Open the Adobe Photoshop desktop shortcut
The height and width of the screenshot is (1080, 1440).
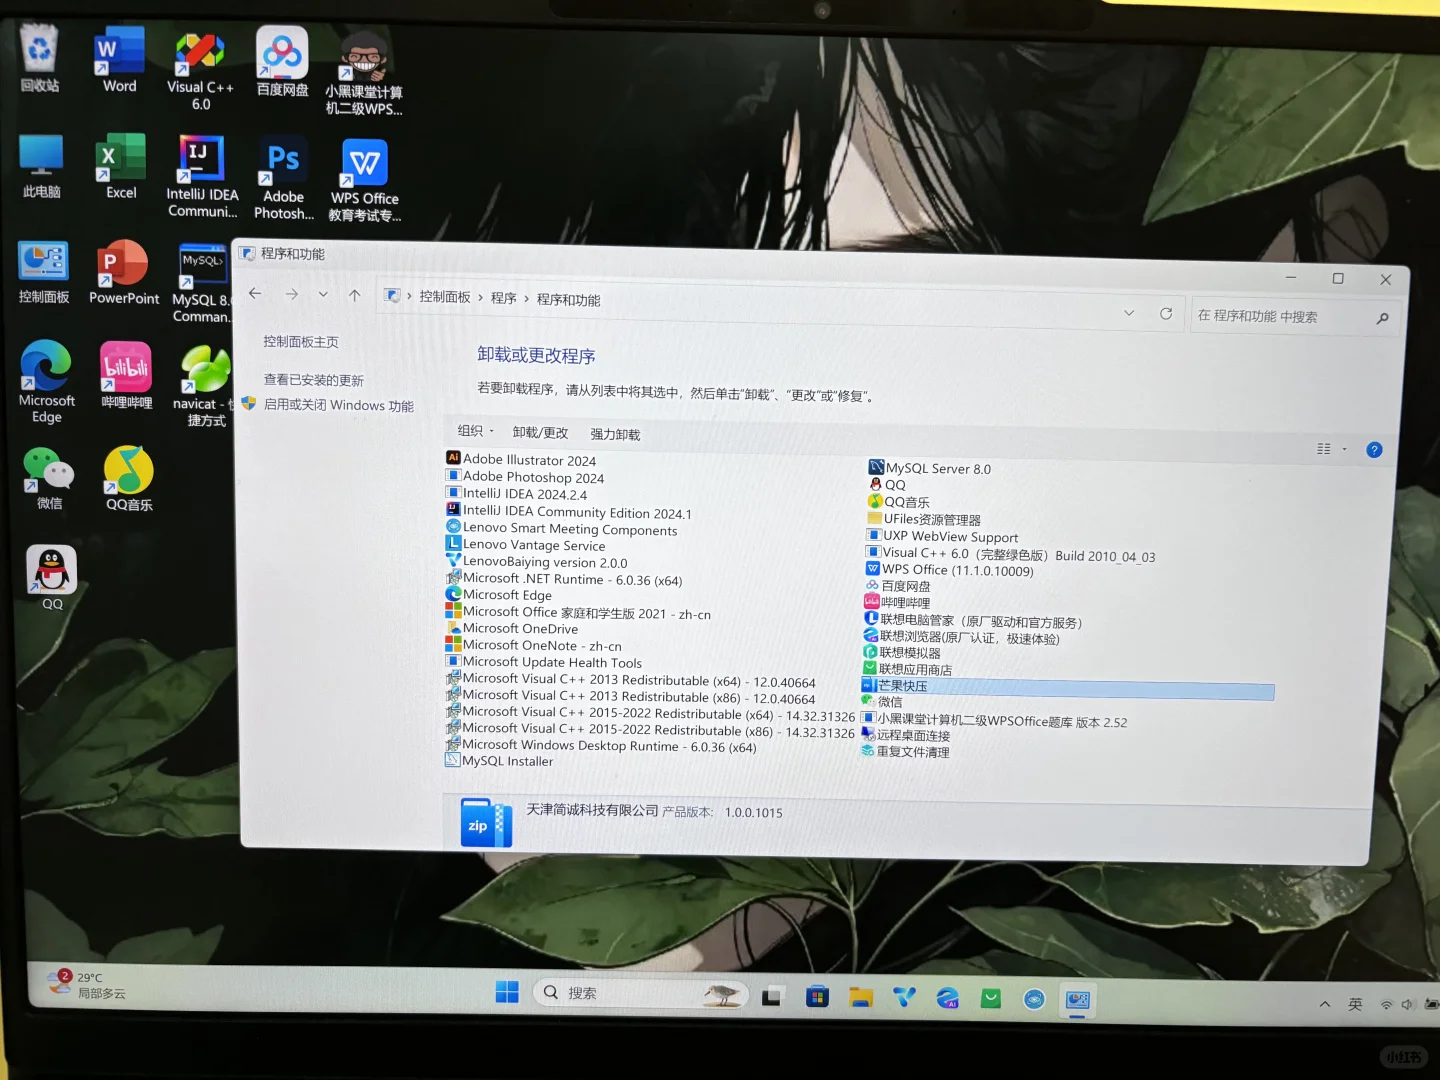(x=284, y=179)
